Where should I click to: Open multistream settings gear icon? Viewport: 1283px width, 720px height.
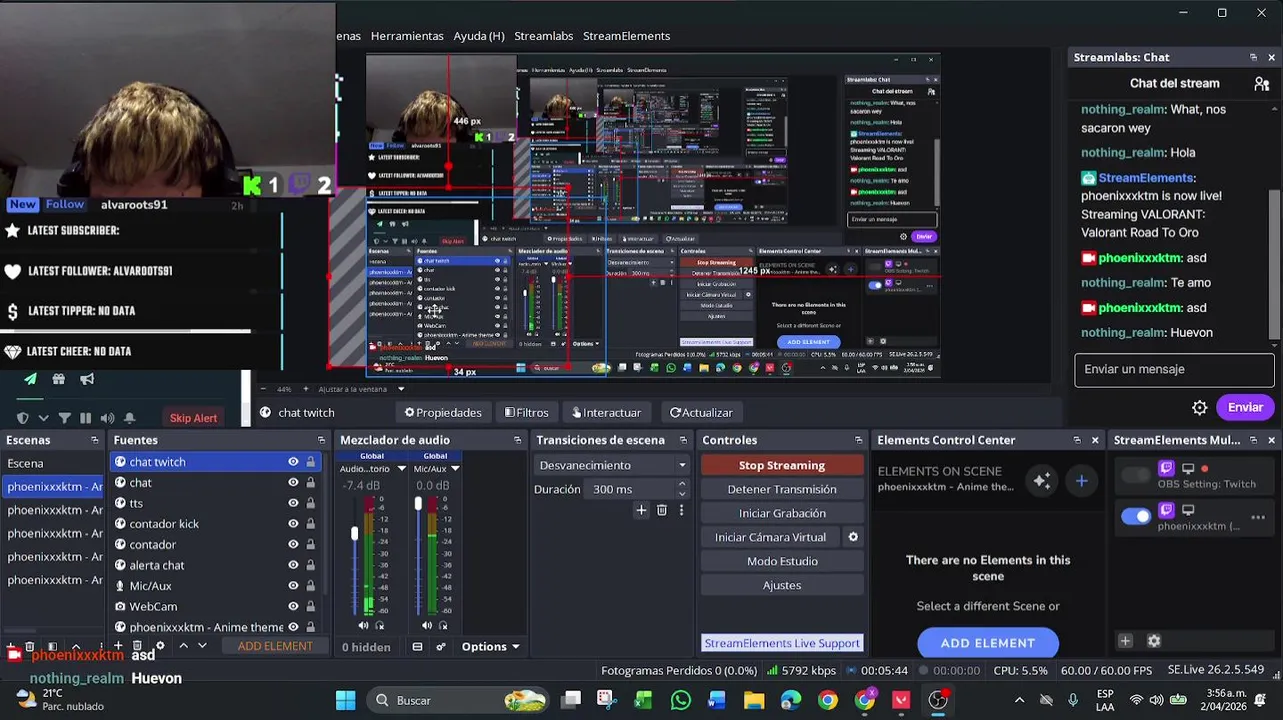point(1153,641)
